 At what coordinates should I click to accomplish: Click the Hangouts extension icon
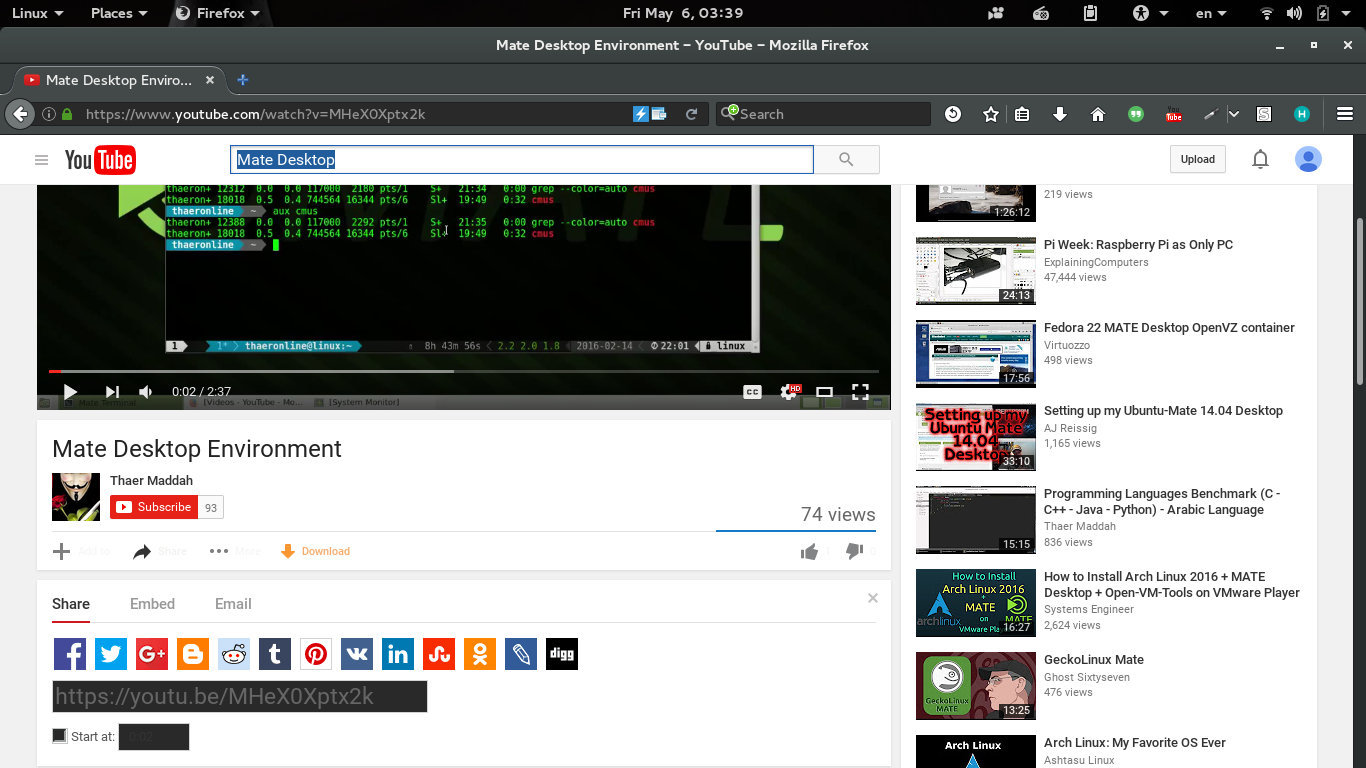click(x=1136, y=114)
